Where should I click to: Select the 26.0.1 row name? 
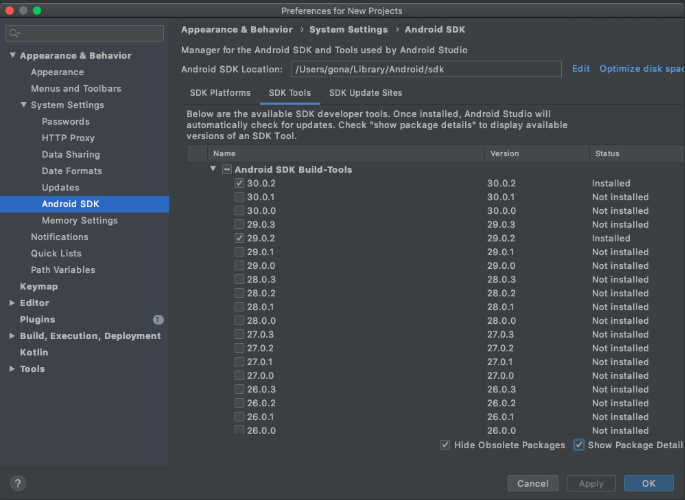click(x=260, y=417)
